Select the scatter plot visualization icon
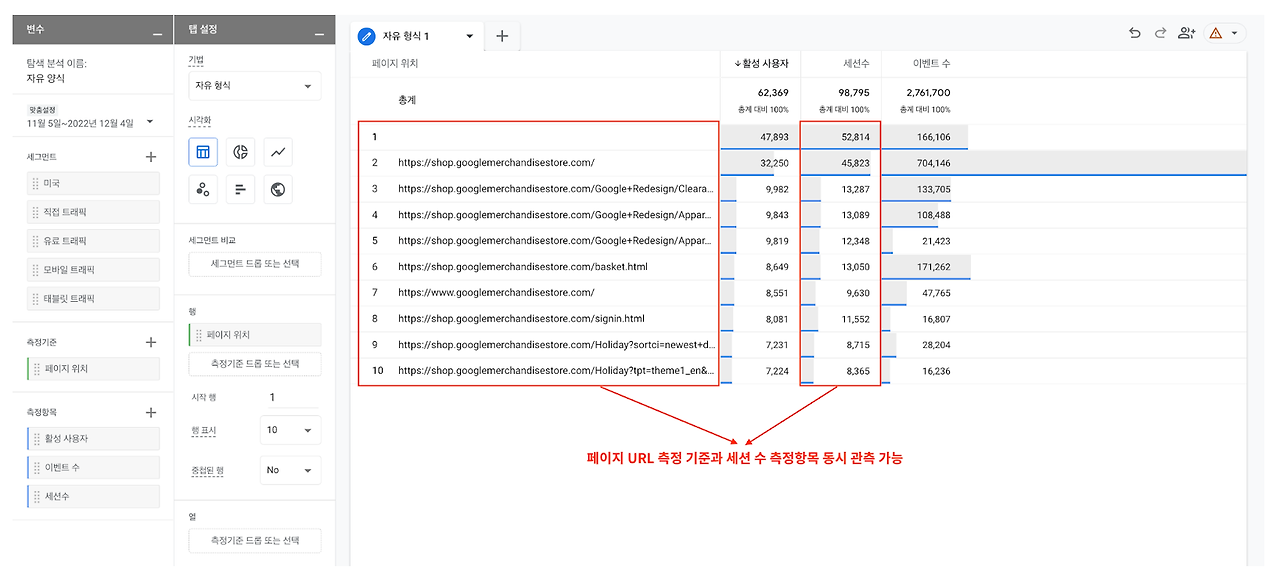Screen dimensions: 1280x581 203,189
